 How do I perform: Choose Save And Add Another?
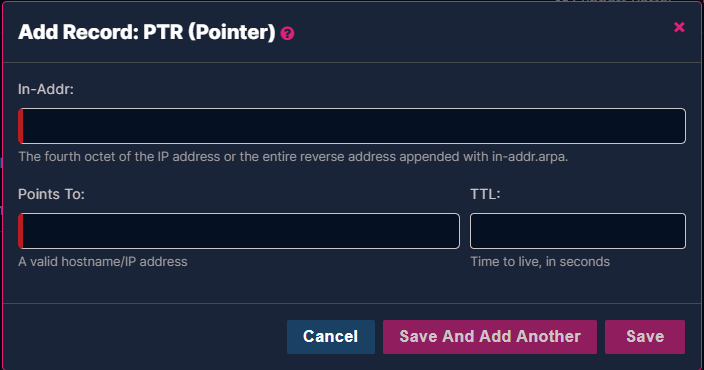490,337
